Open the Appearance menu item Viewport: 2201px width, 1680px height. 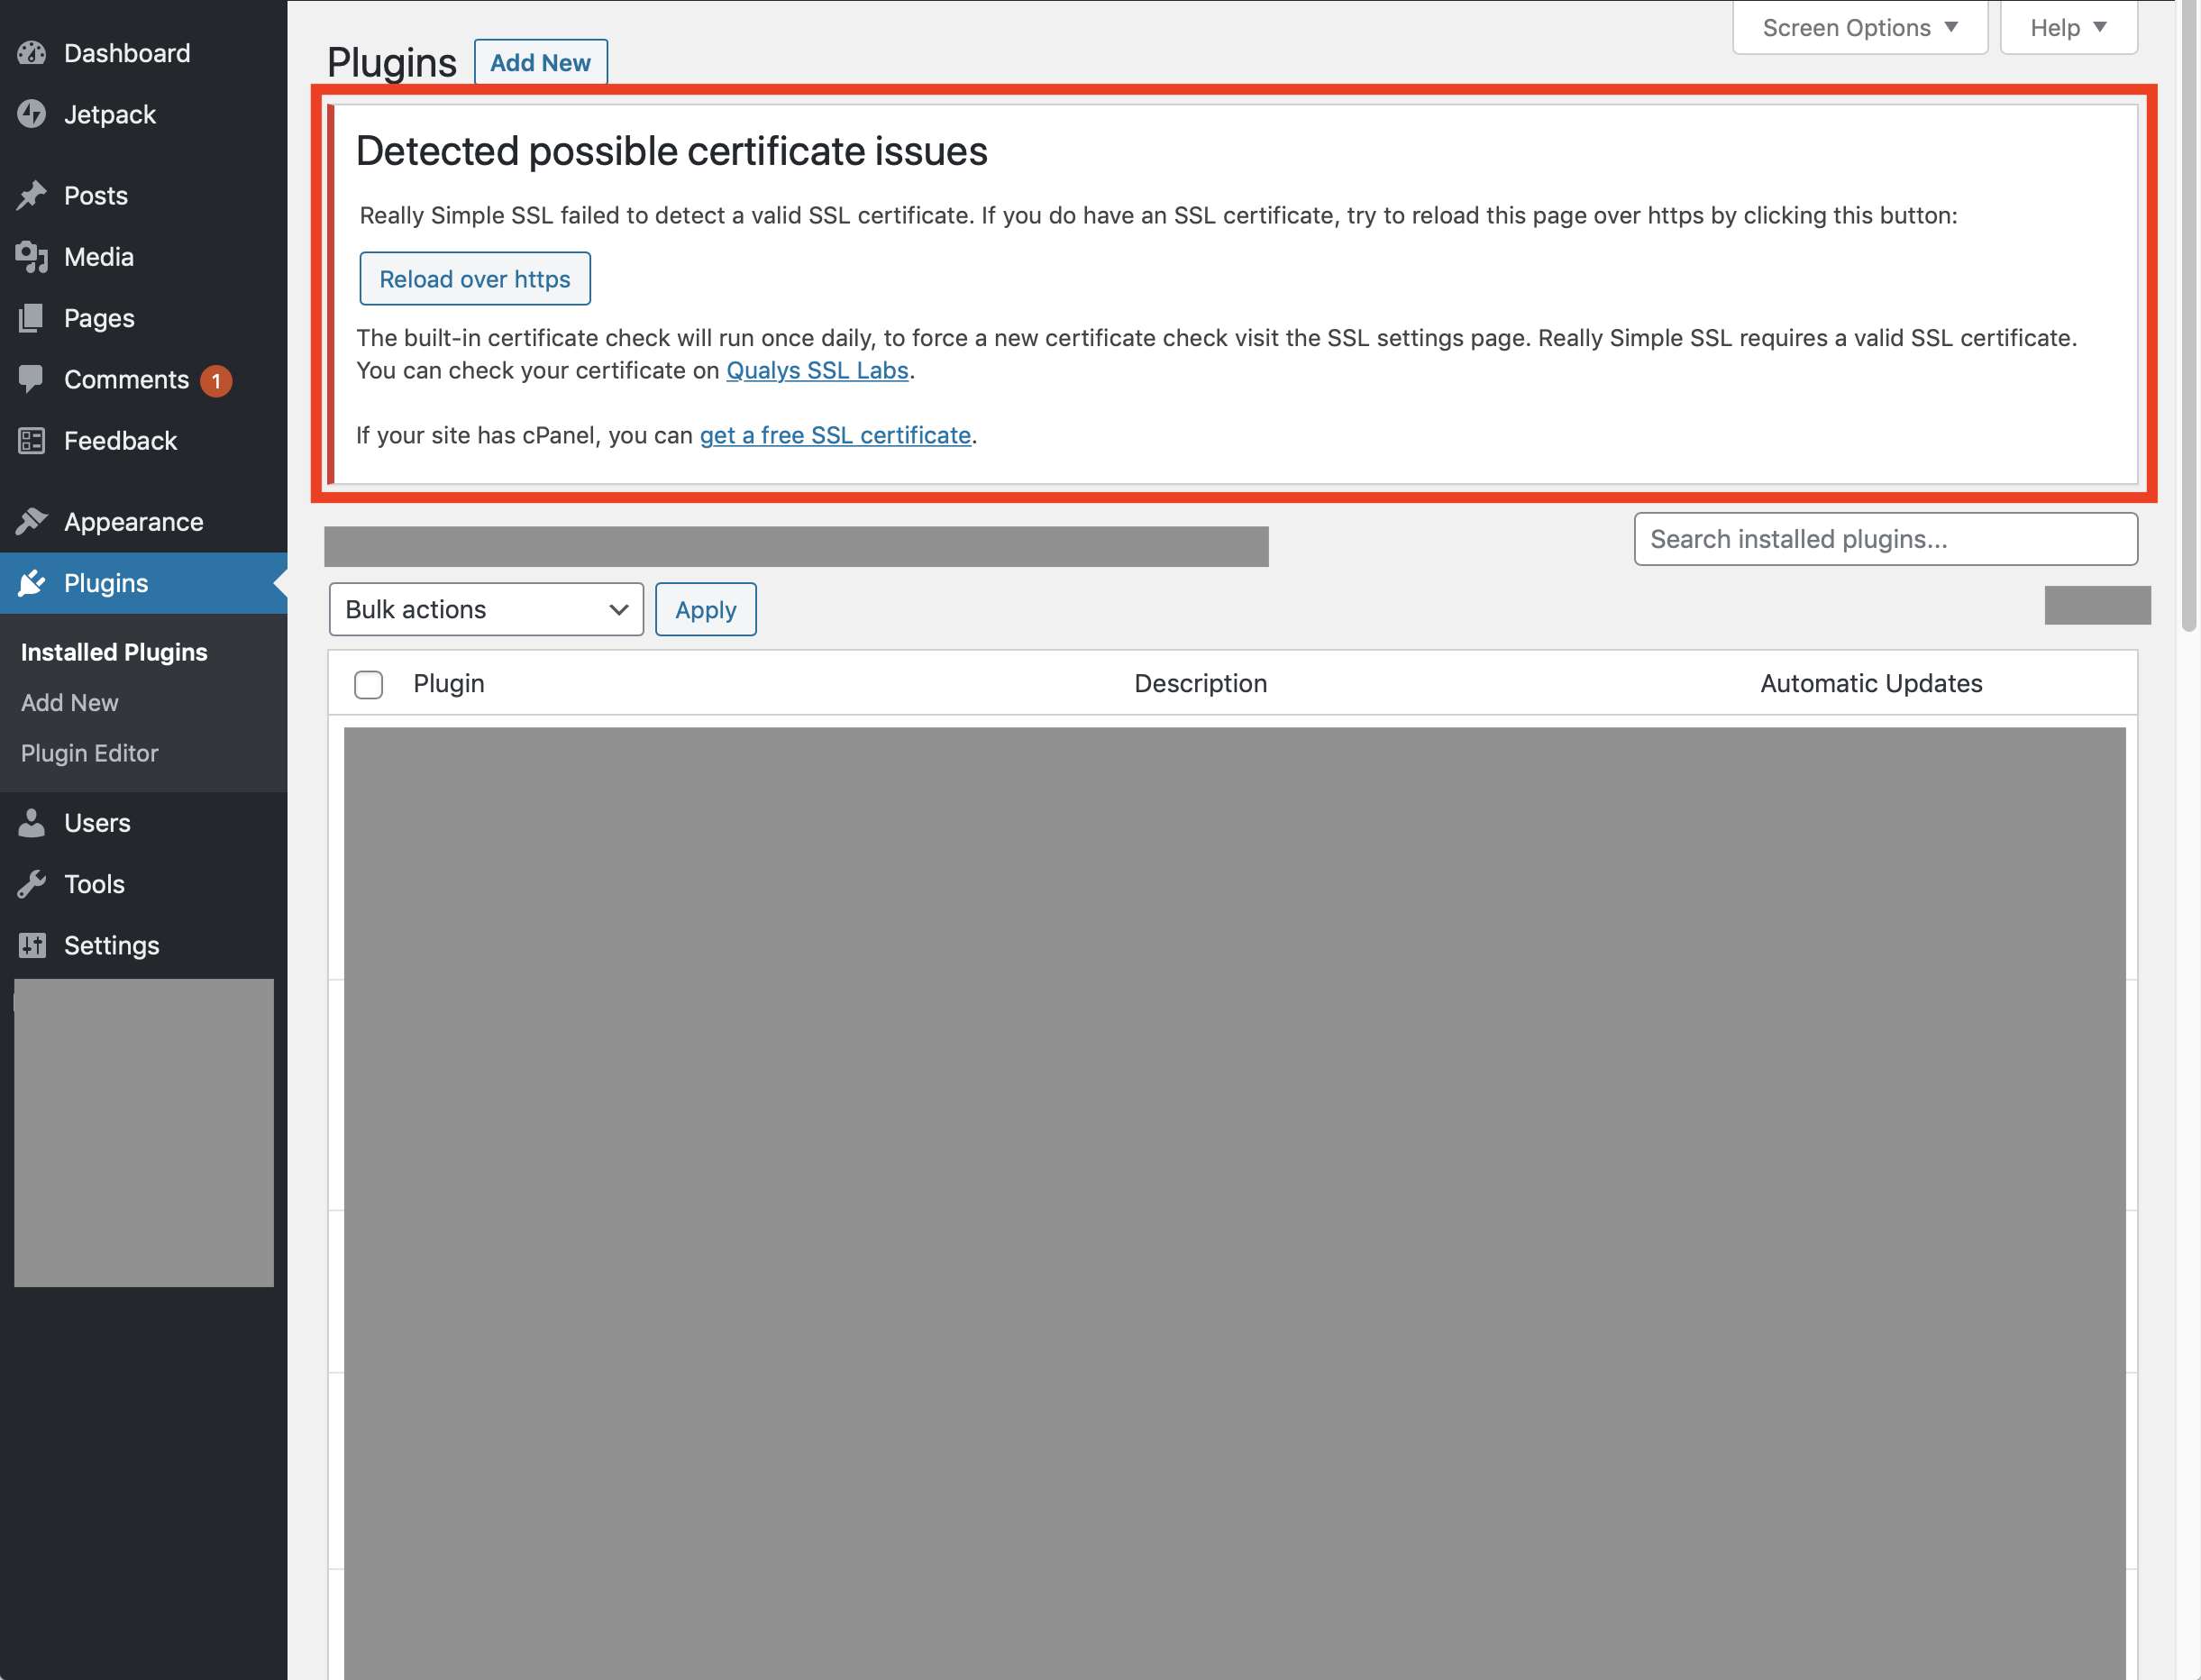(143, 522)
